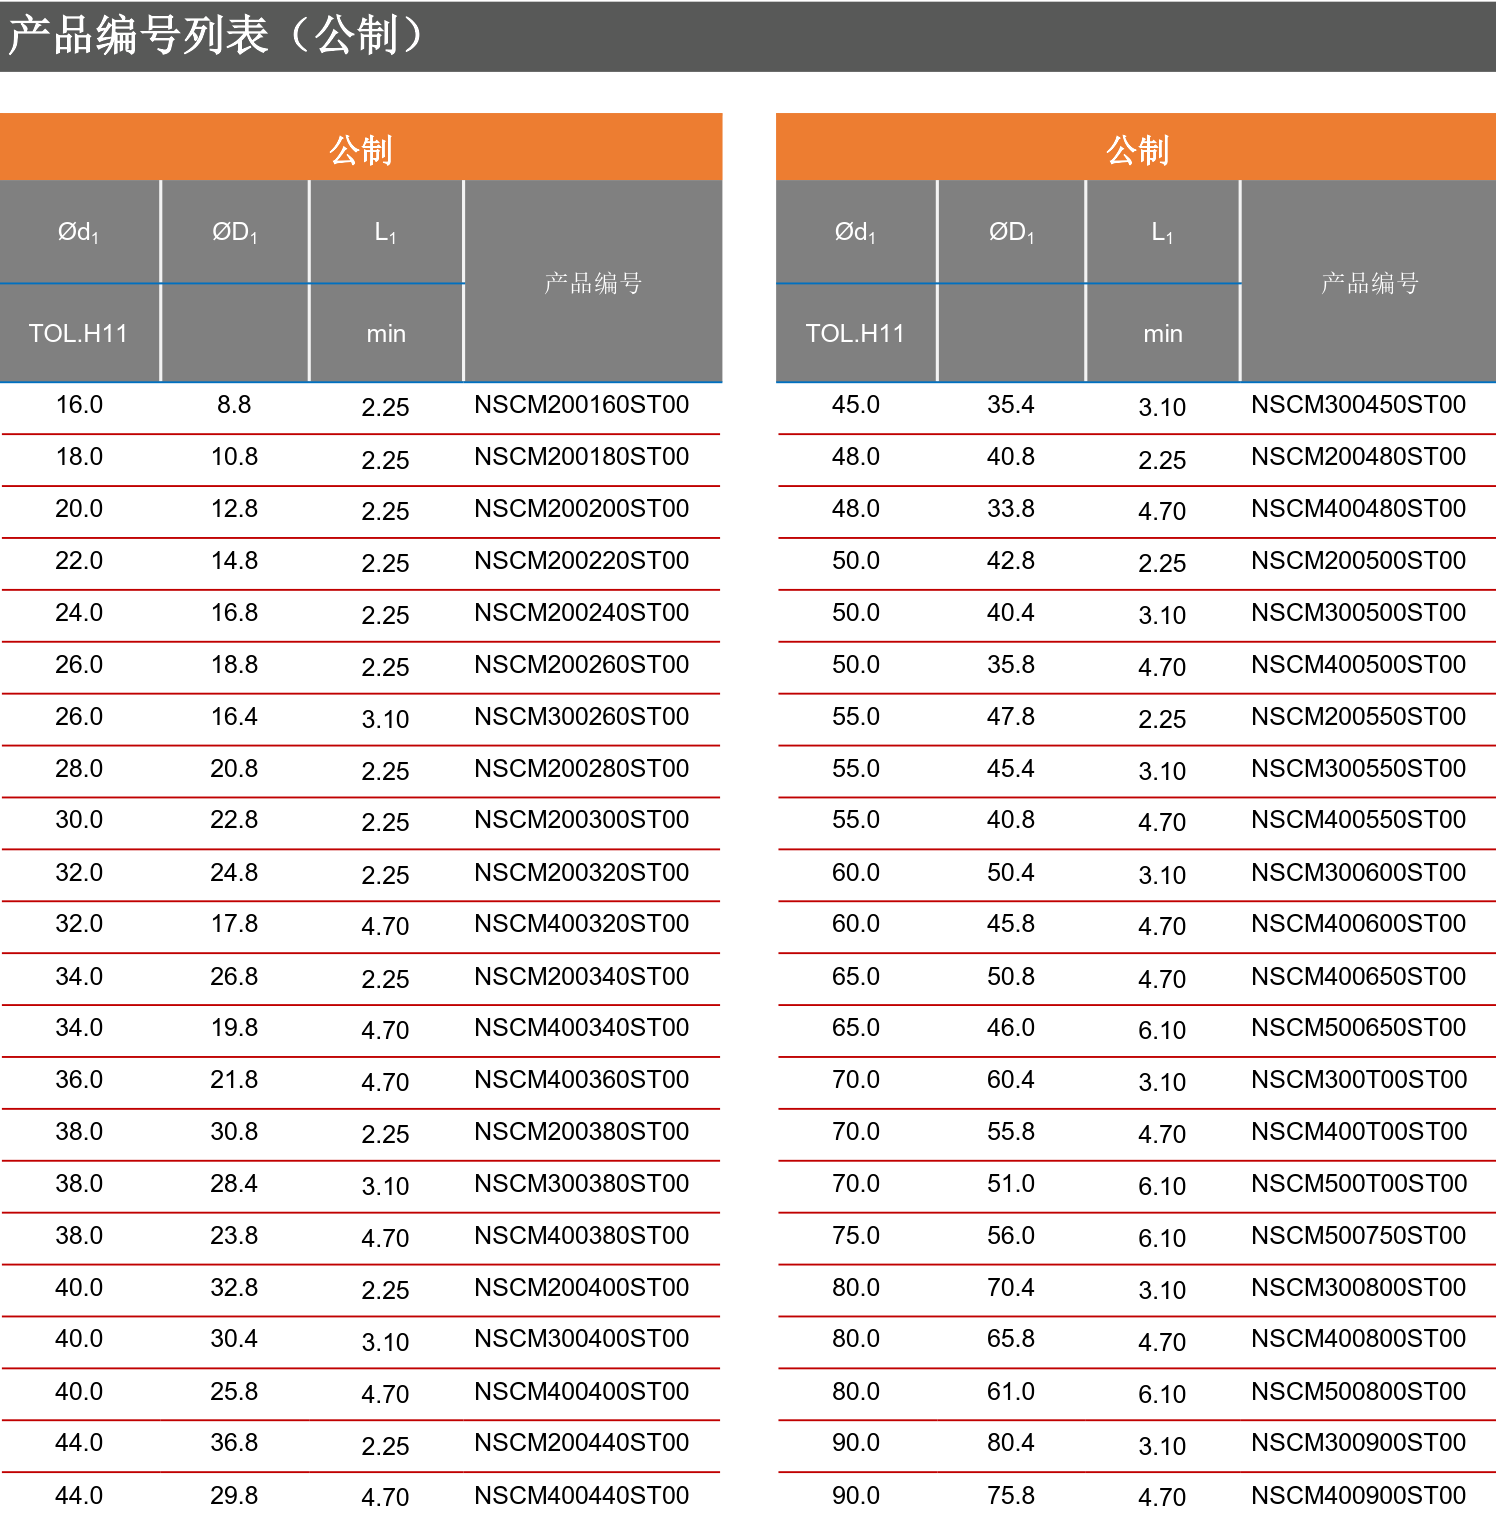Select the right table's 产品编号 column header
The width and height of the screenshot is (1496, 1521).
click(x=1369, y=283)
